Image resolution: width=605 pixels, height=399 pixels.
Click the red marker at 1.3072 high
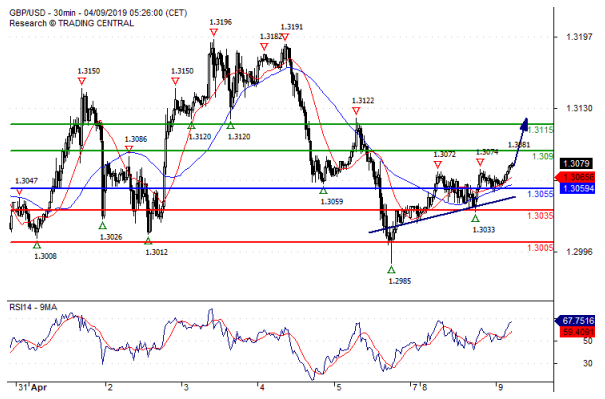point(438,165)
